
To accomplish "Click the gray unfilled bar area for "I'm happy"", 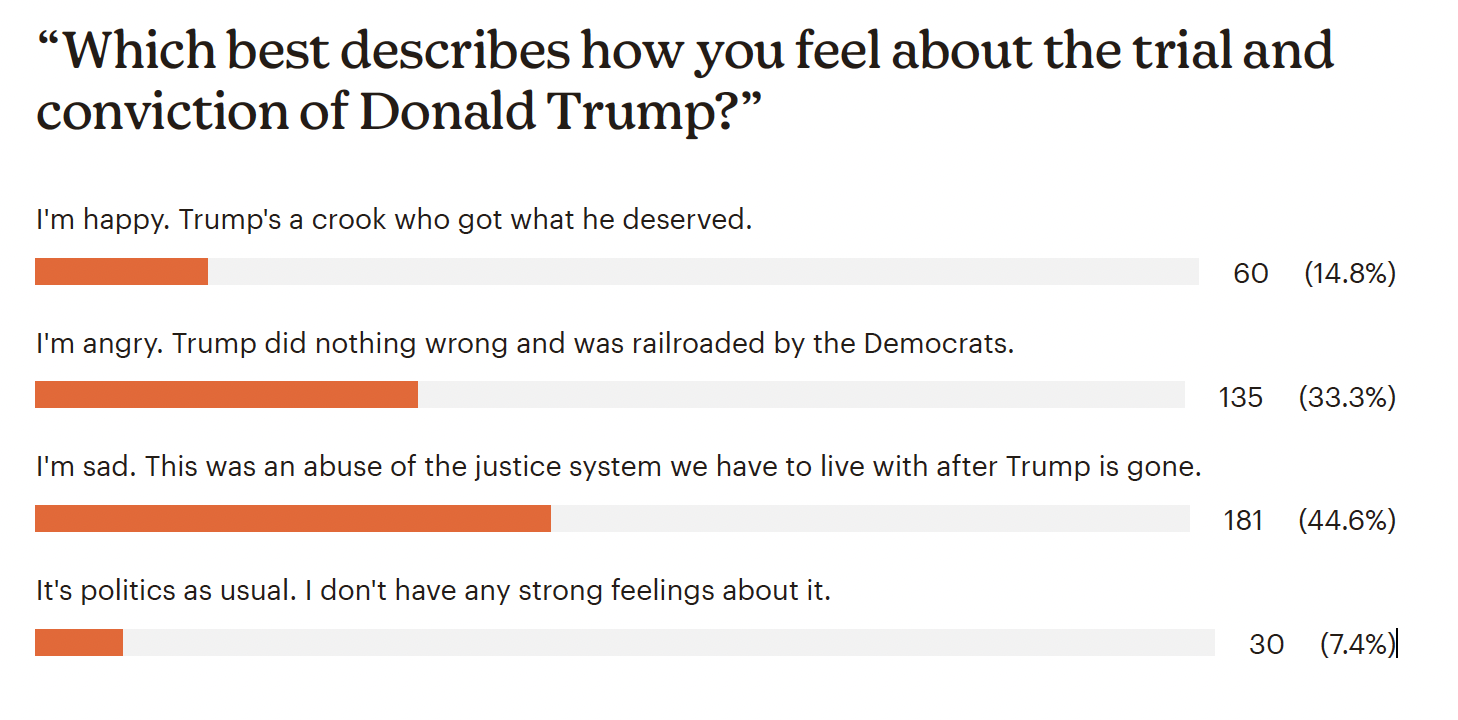I will [x=703, y=272].
